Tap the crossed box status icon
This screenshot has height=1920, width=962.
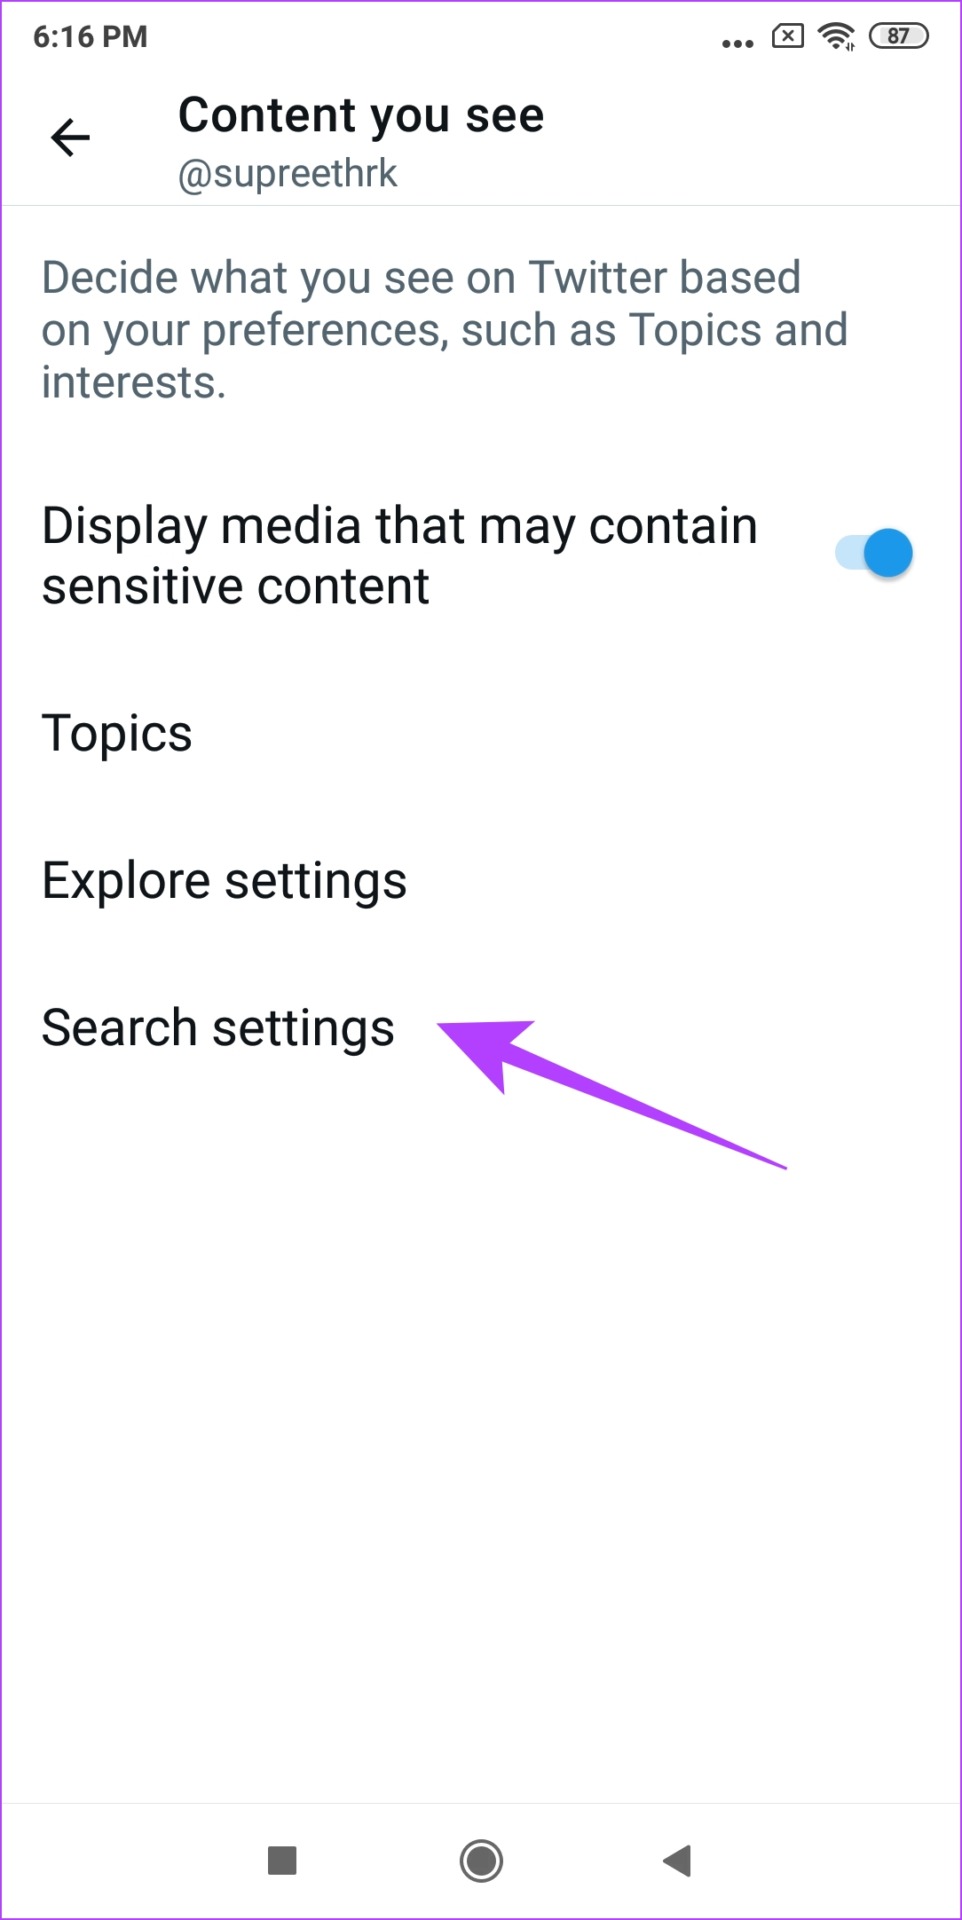[x=788, y=36]
